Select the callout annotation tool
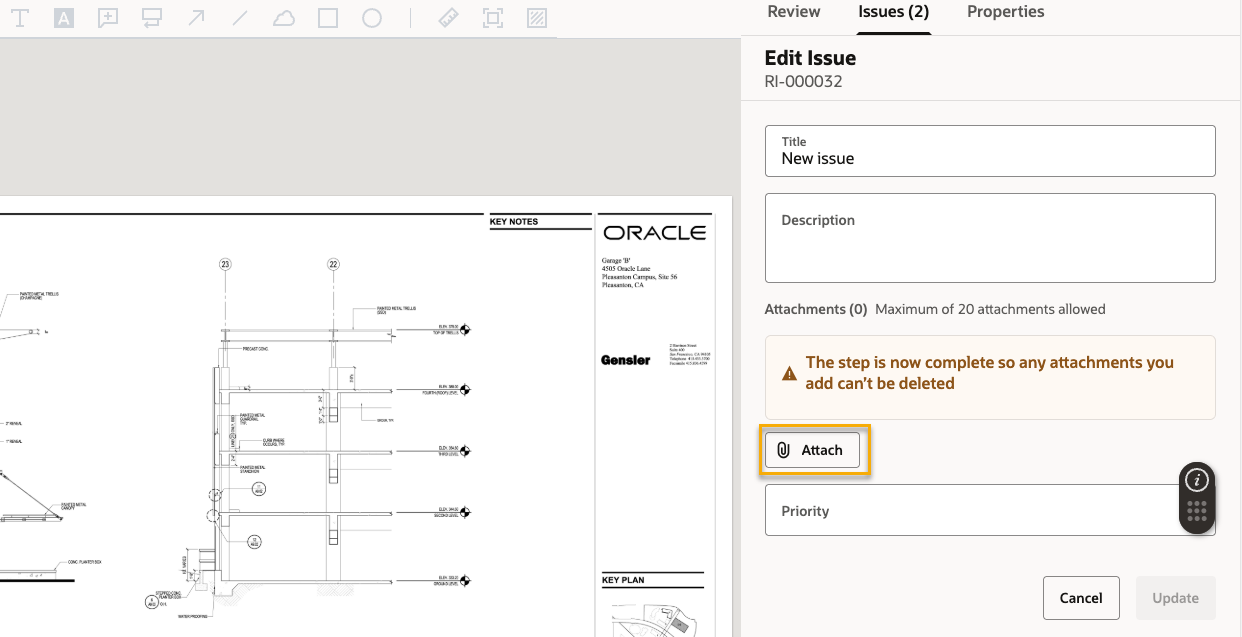 (152, 18)
